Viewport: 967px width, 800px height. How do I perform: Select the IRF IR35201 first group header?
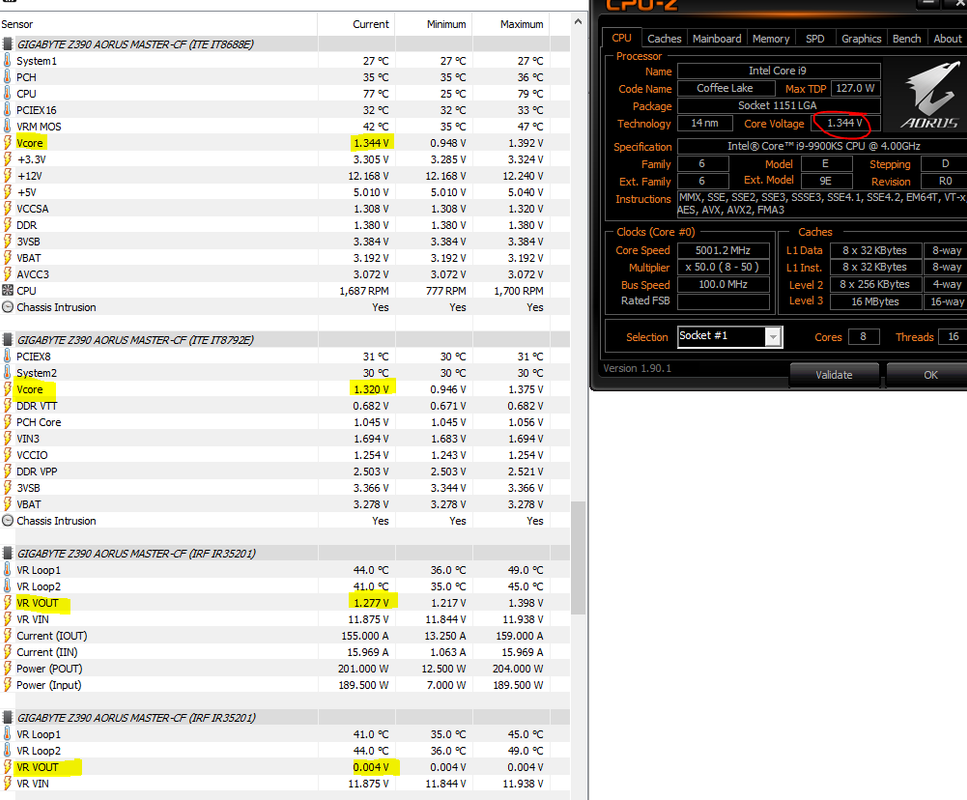(x=136, y=553)
